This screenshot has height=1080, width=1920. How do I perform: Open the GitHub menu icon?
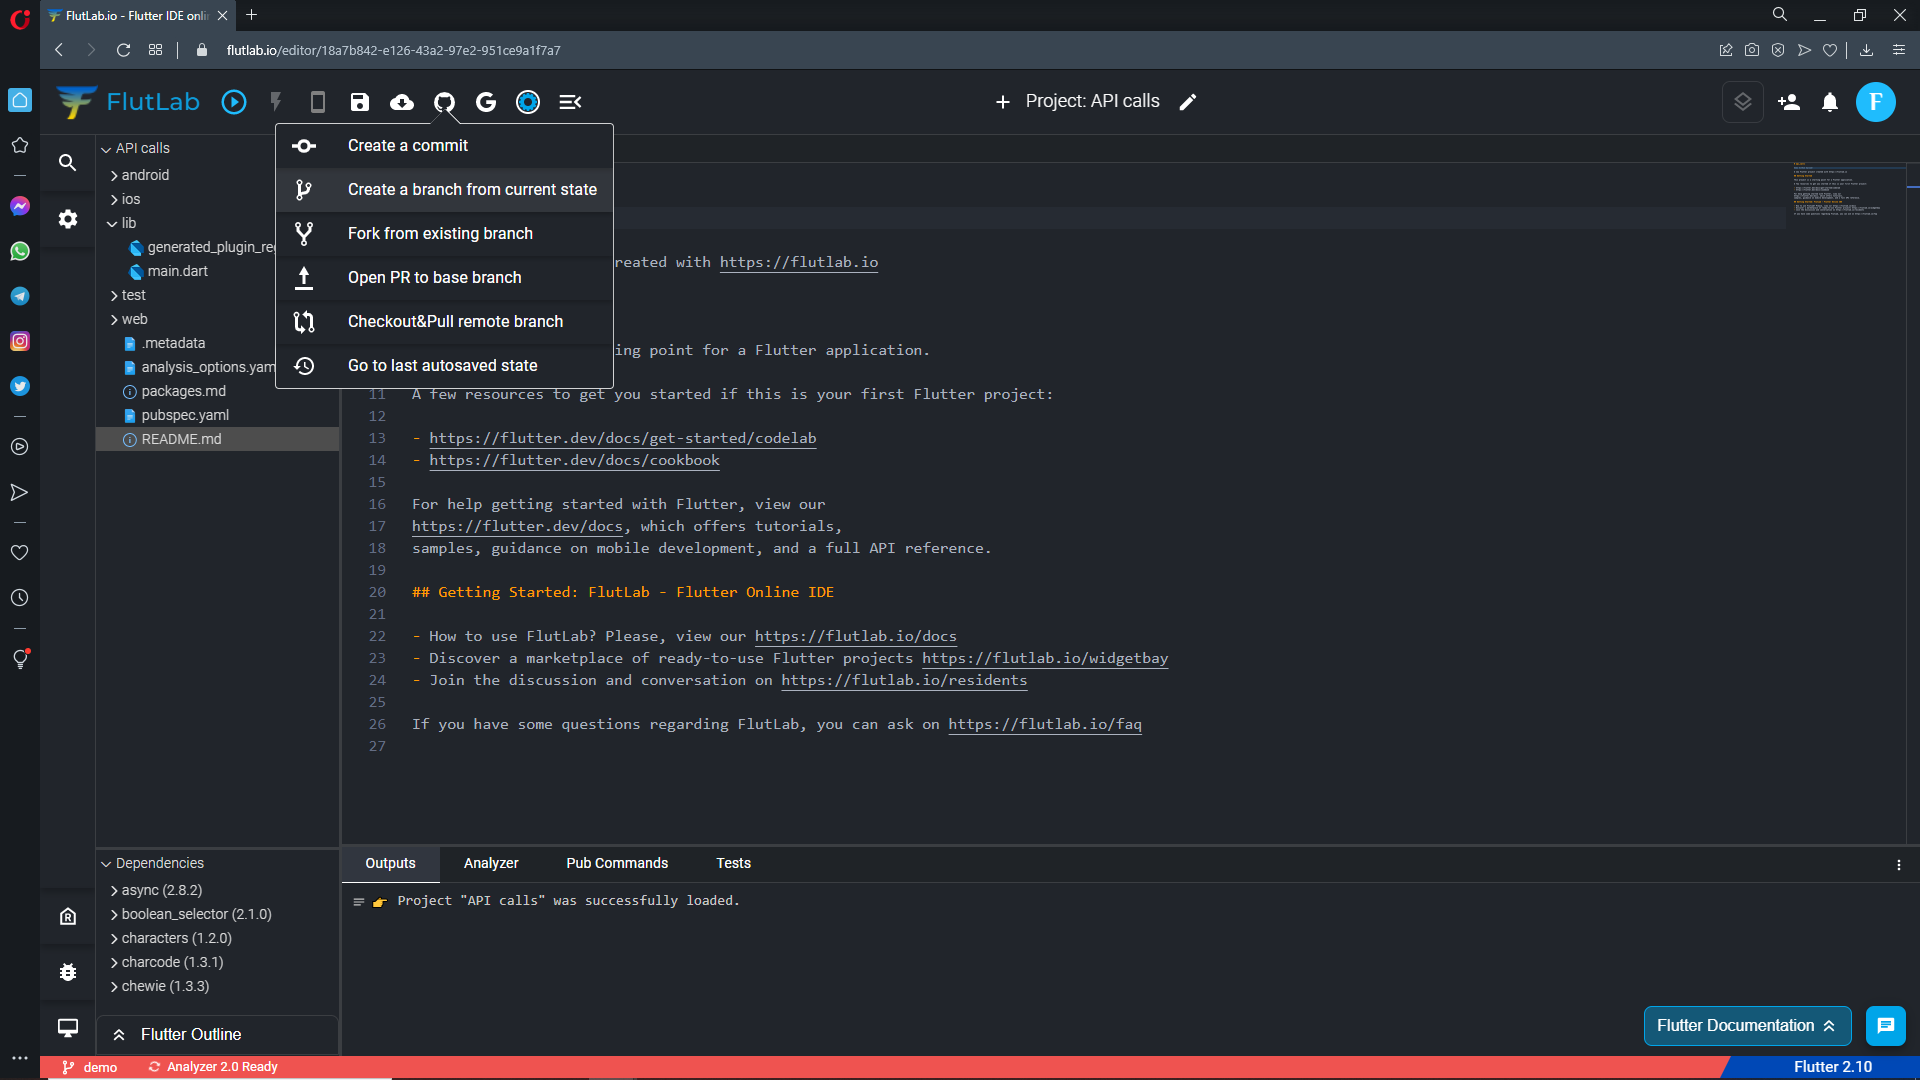(444, 102)
